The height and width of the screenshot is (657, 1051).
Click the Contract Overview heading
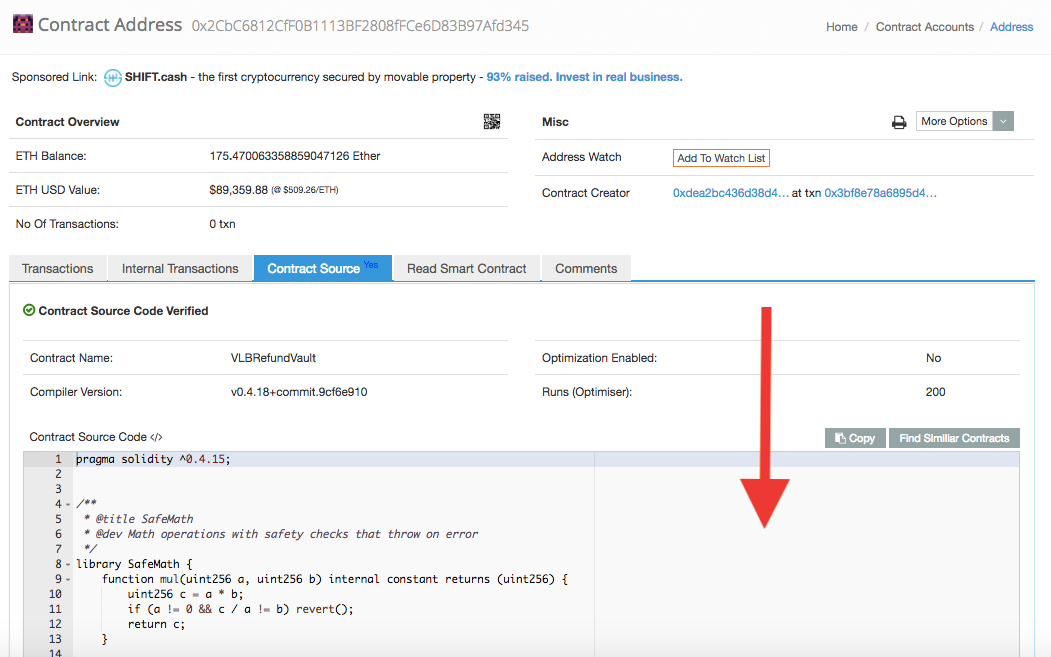point(68,122)
